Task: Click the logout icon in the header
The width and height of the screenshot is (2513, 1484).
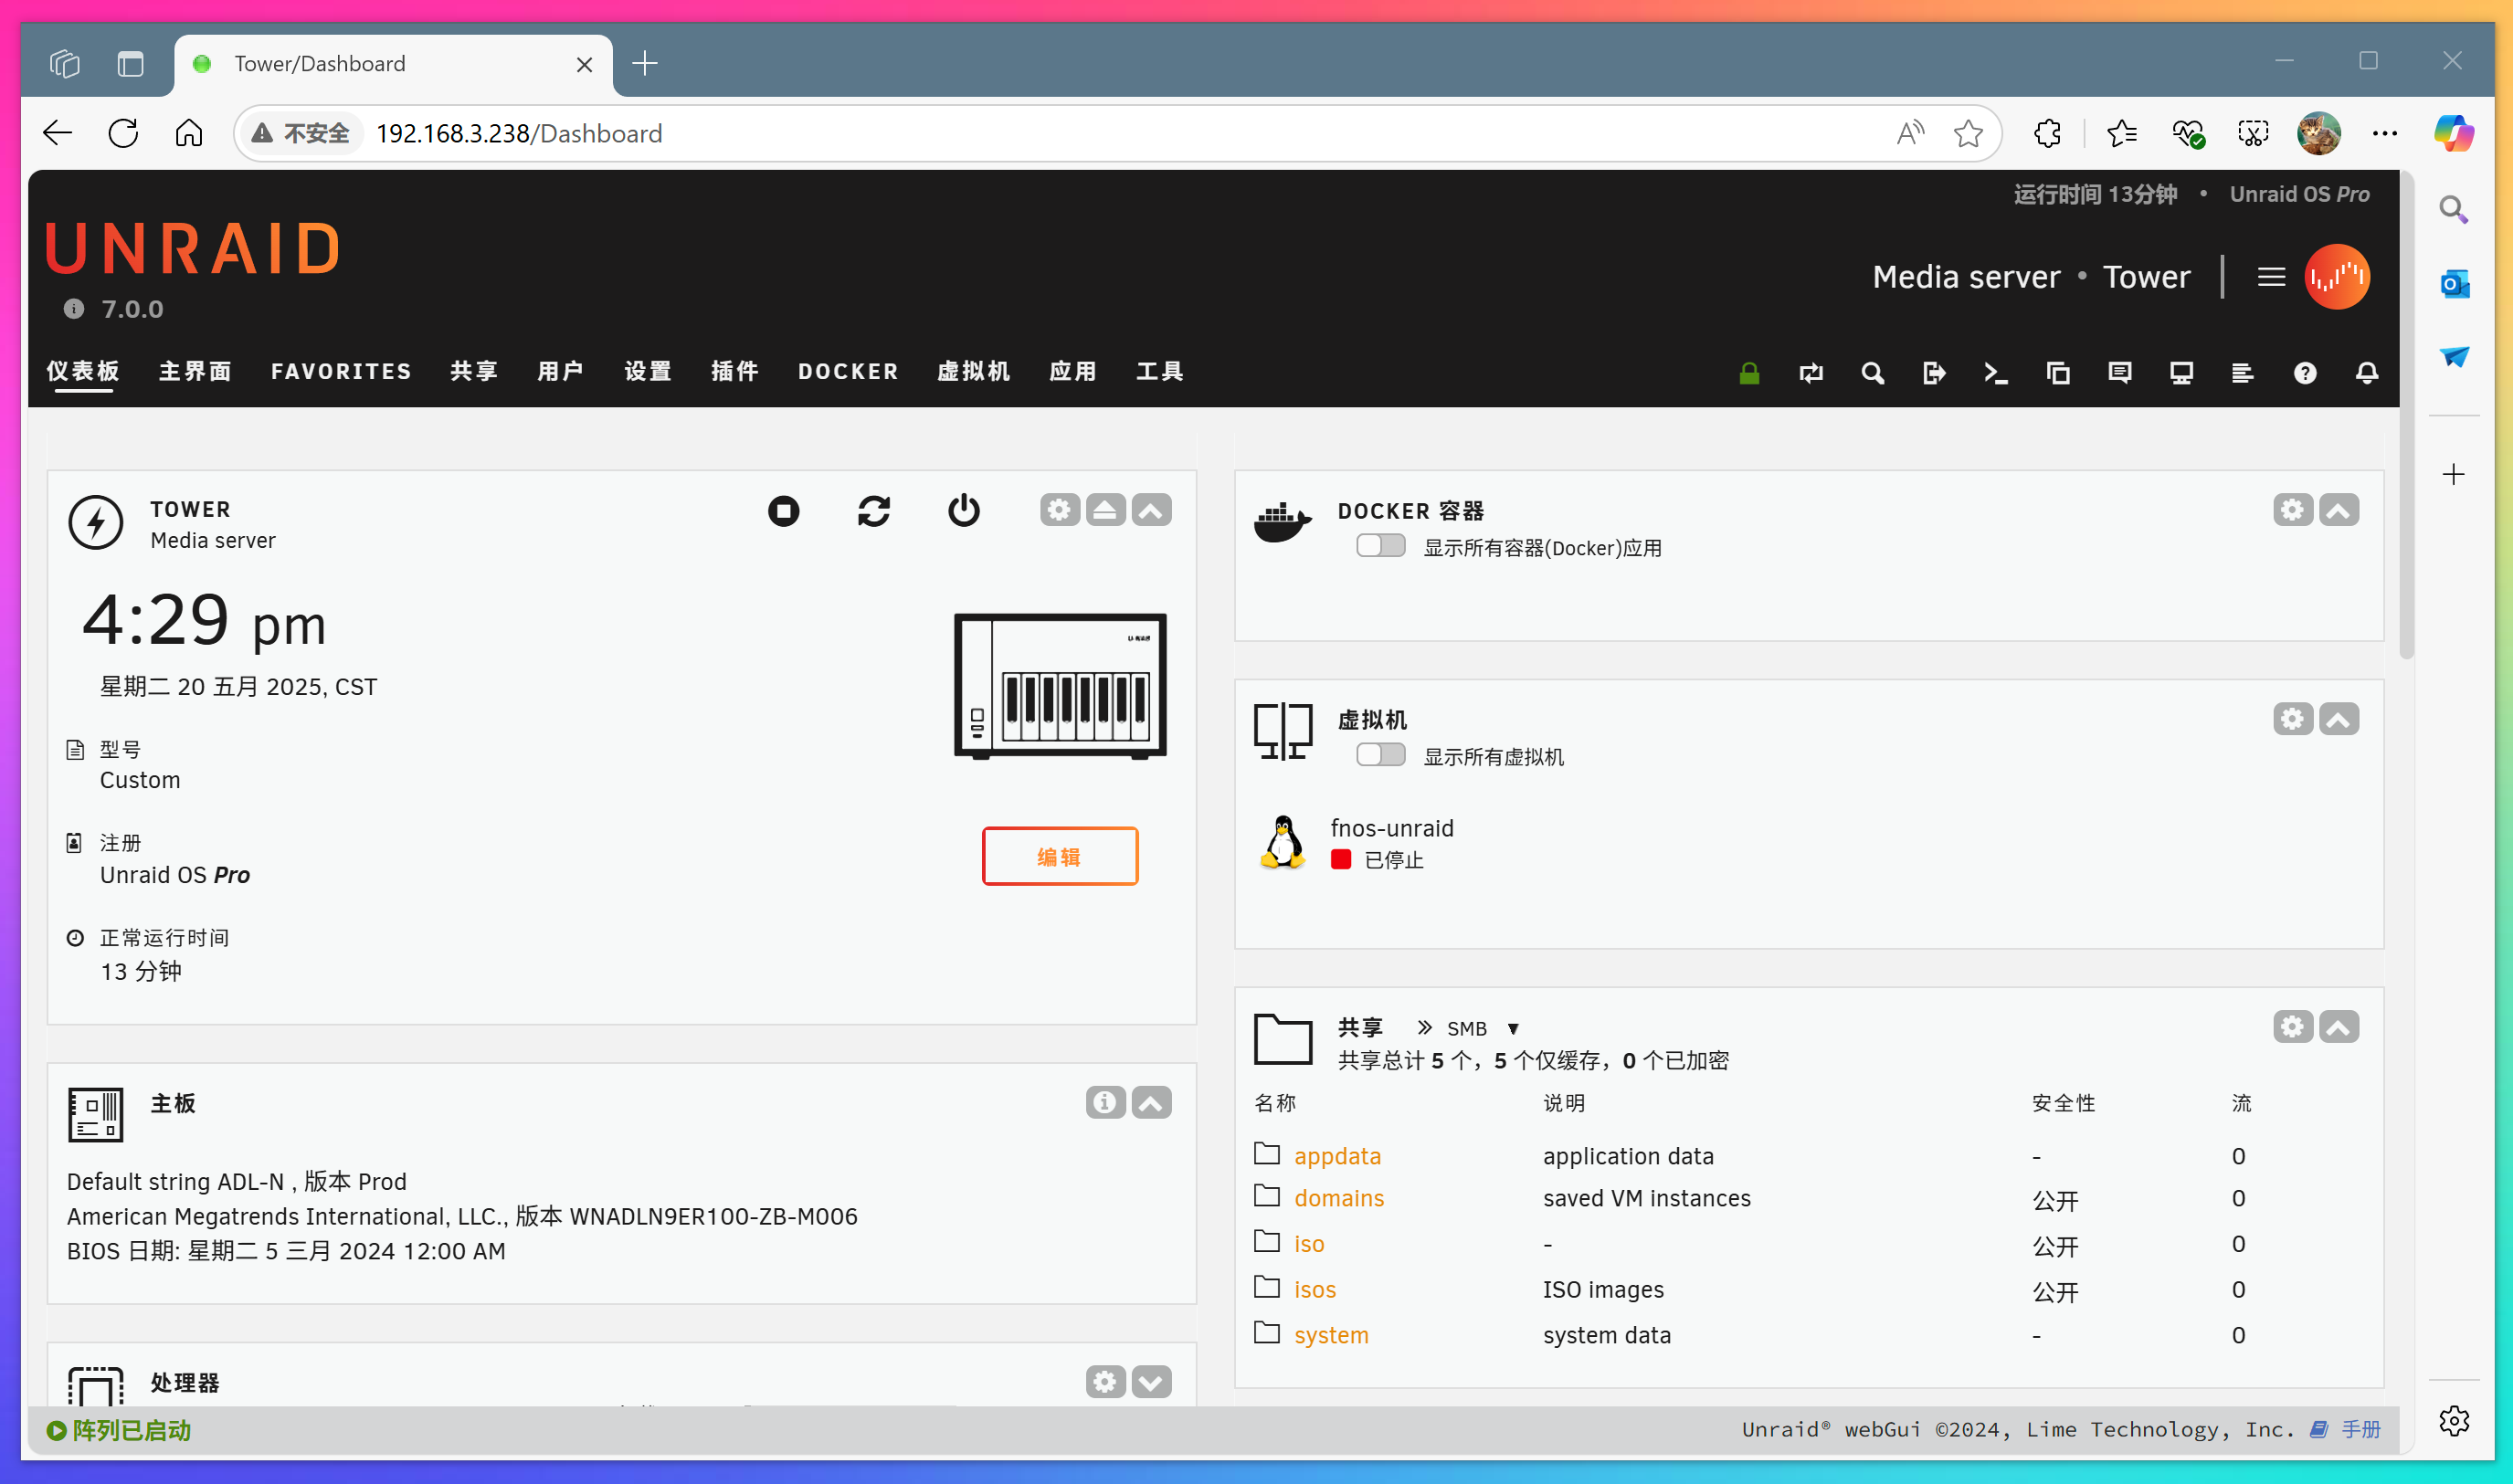Action: [x=1934, y=372]
